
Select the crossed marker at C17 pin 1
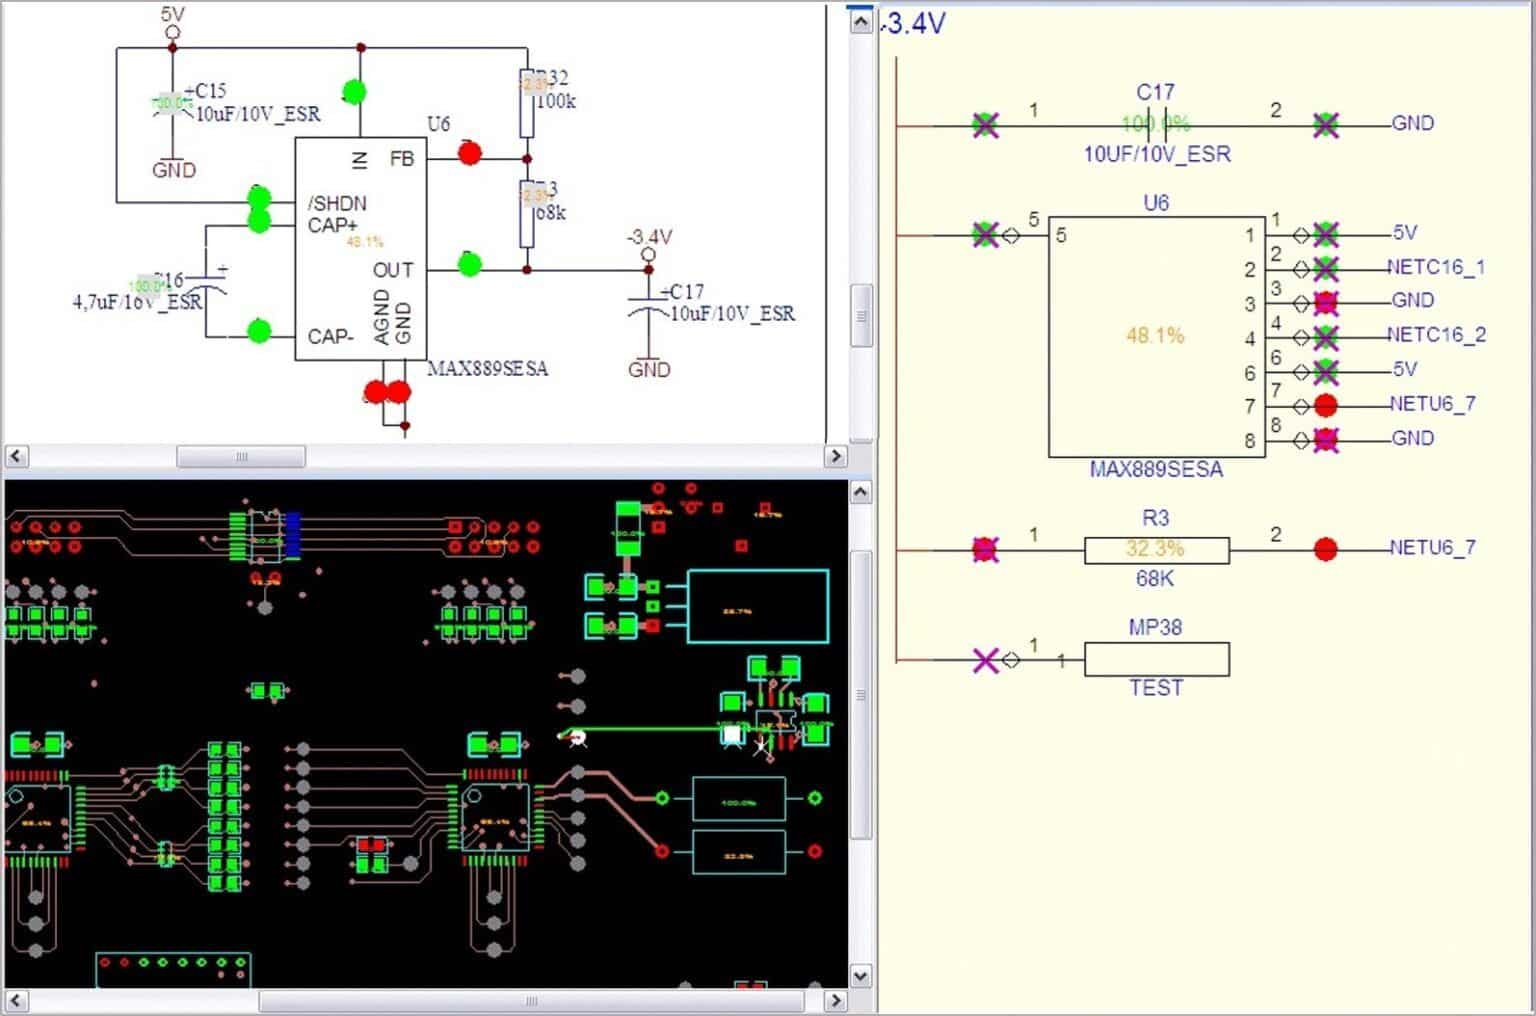pyautogui.click(x=985, y=125)
